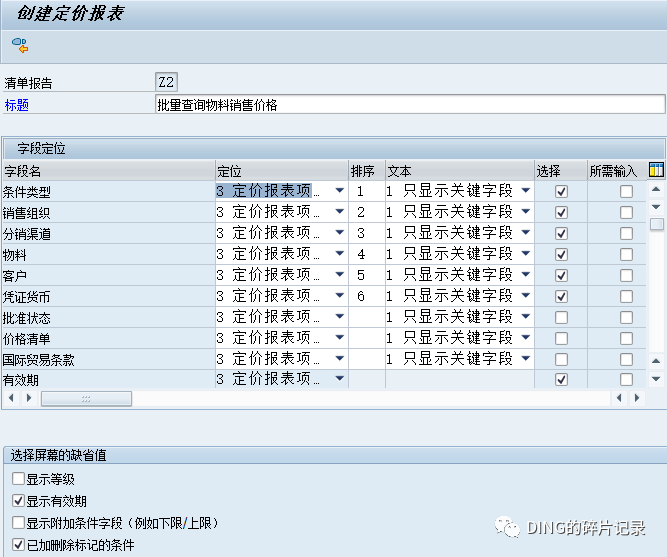Image resolution: width=667 pixels, height=557 pixels.
Task: Check 选择 checkbox for 价格清单
Action: (562, 338)
